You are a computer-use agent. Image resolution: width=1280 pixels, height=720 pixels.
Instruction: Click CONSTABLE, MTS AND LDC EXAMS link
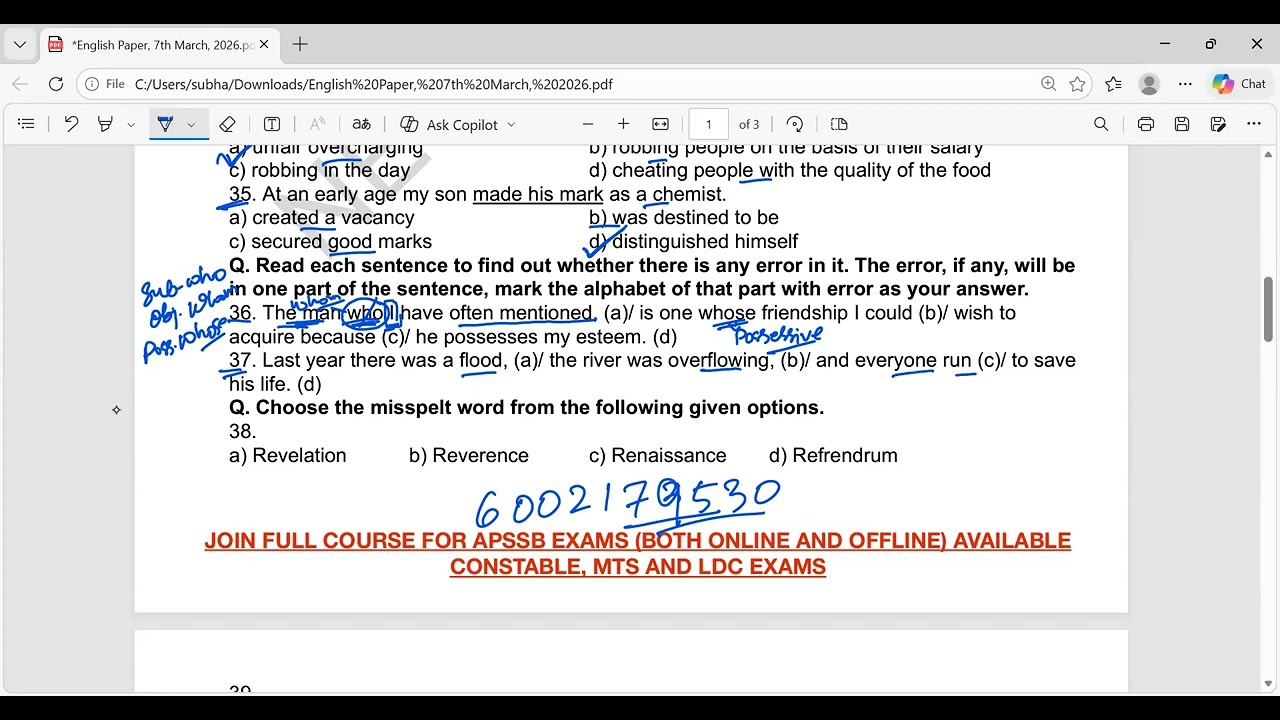(638, 567)
